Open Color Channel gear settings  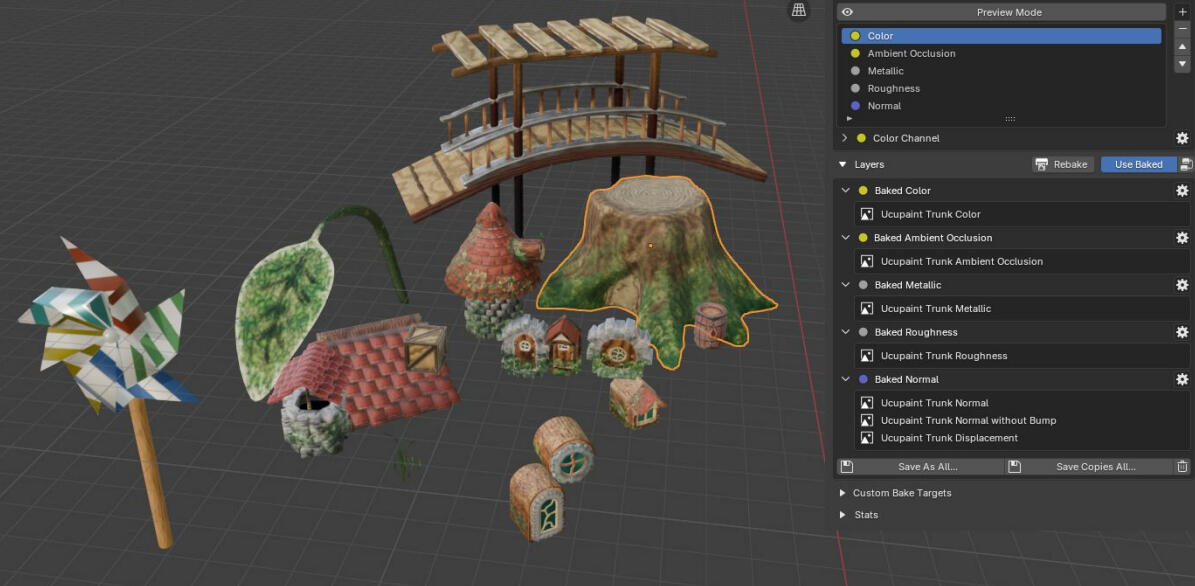click(1182, 139)
